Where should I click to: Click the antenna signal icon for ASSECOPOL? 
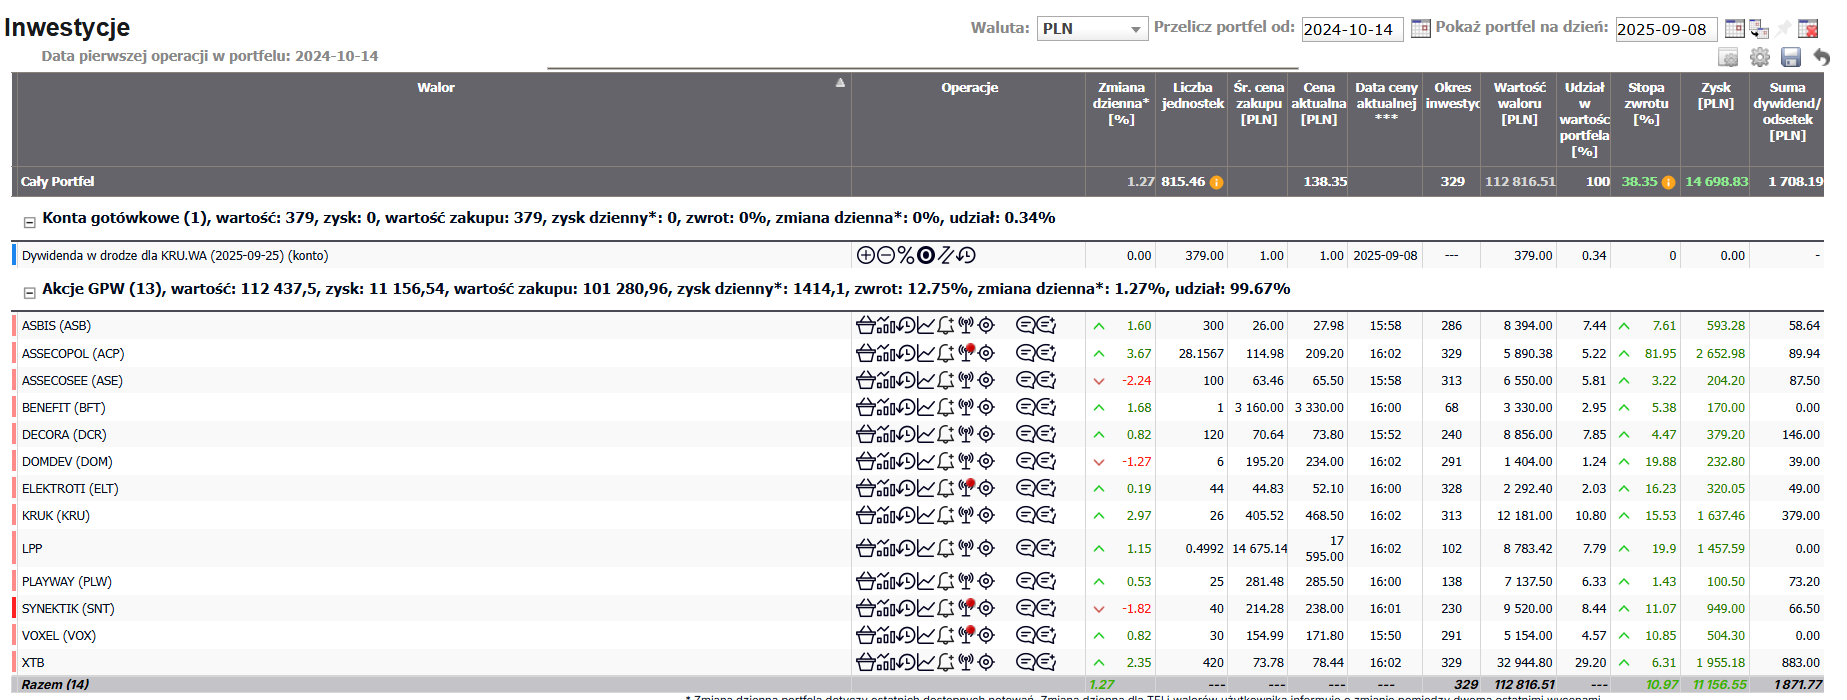click(966, 353)
